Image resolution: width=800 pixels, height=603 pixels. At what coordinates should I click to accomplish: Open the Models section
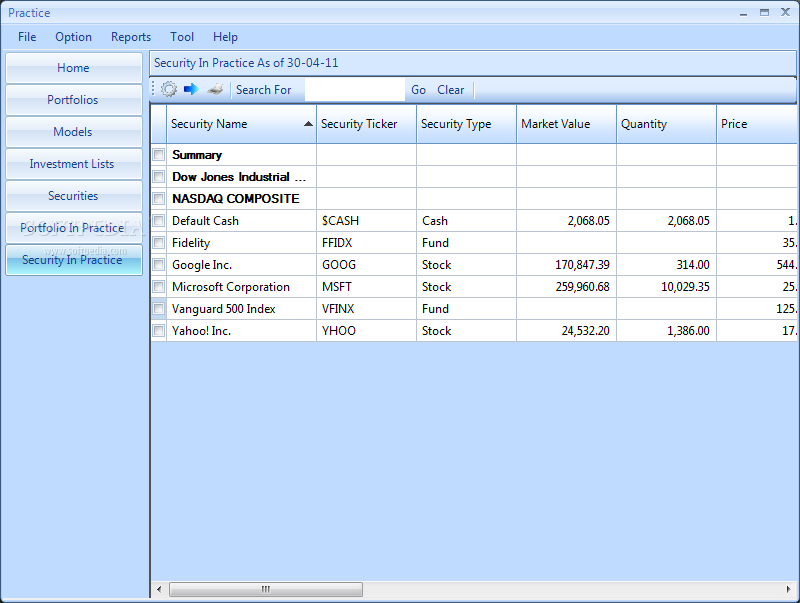coord(73,132)
